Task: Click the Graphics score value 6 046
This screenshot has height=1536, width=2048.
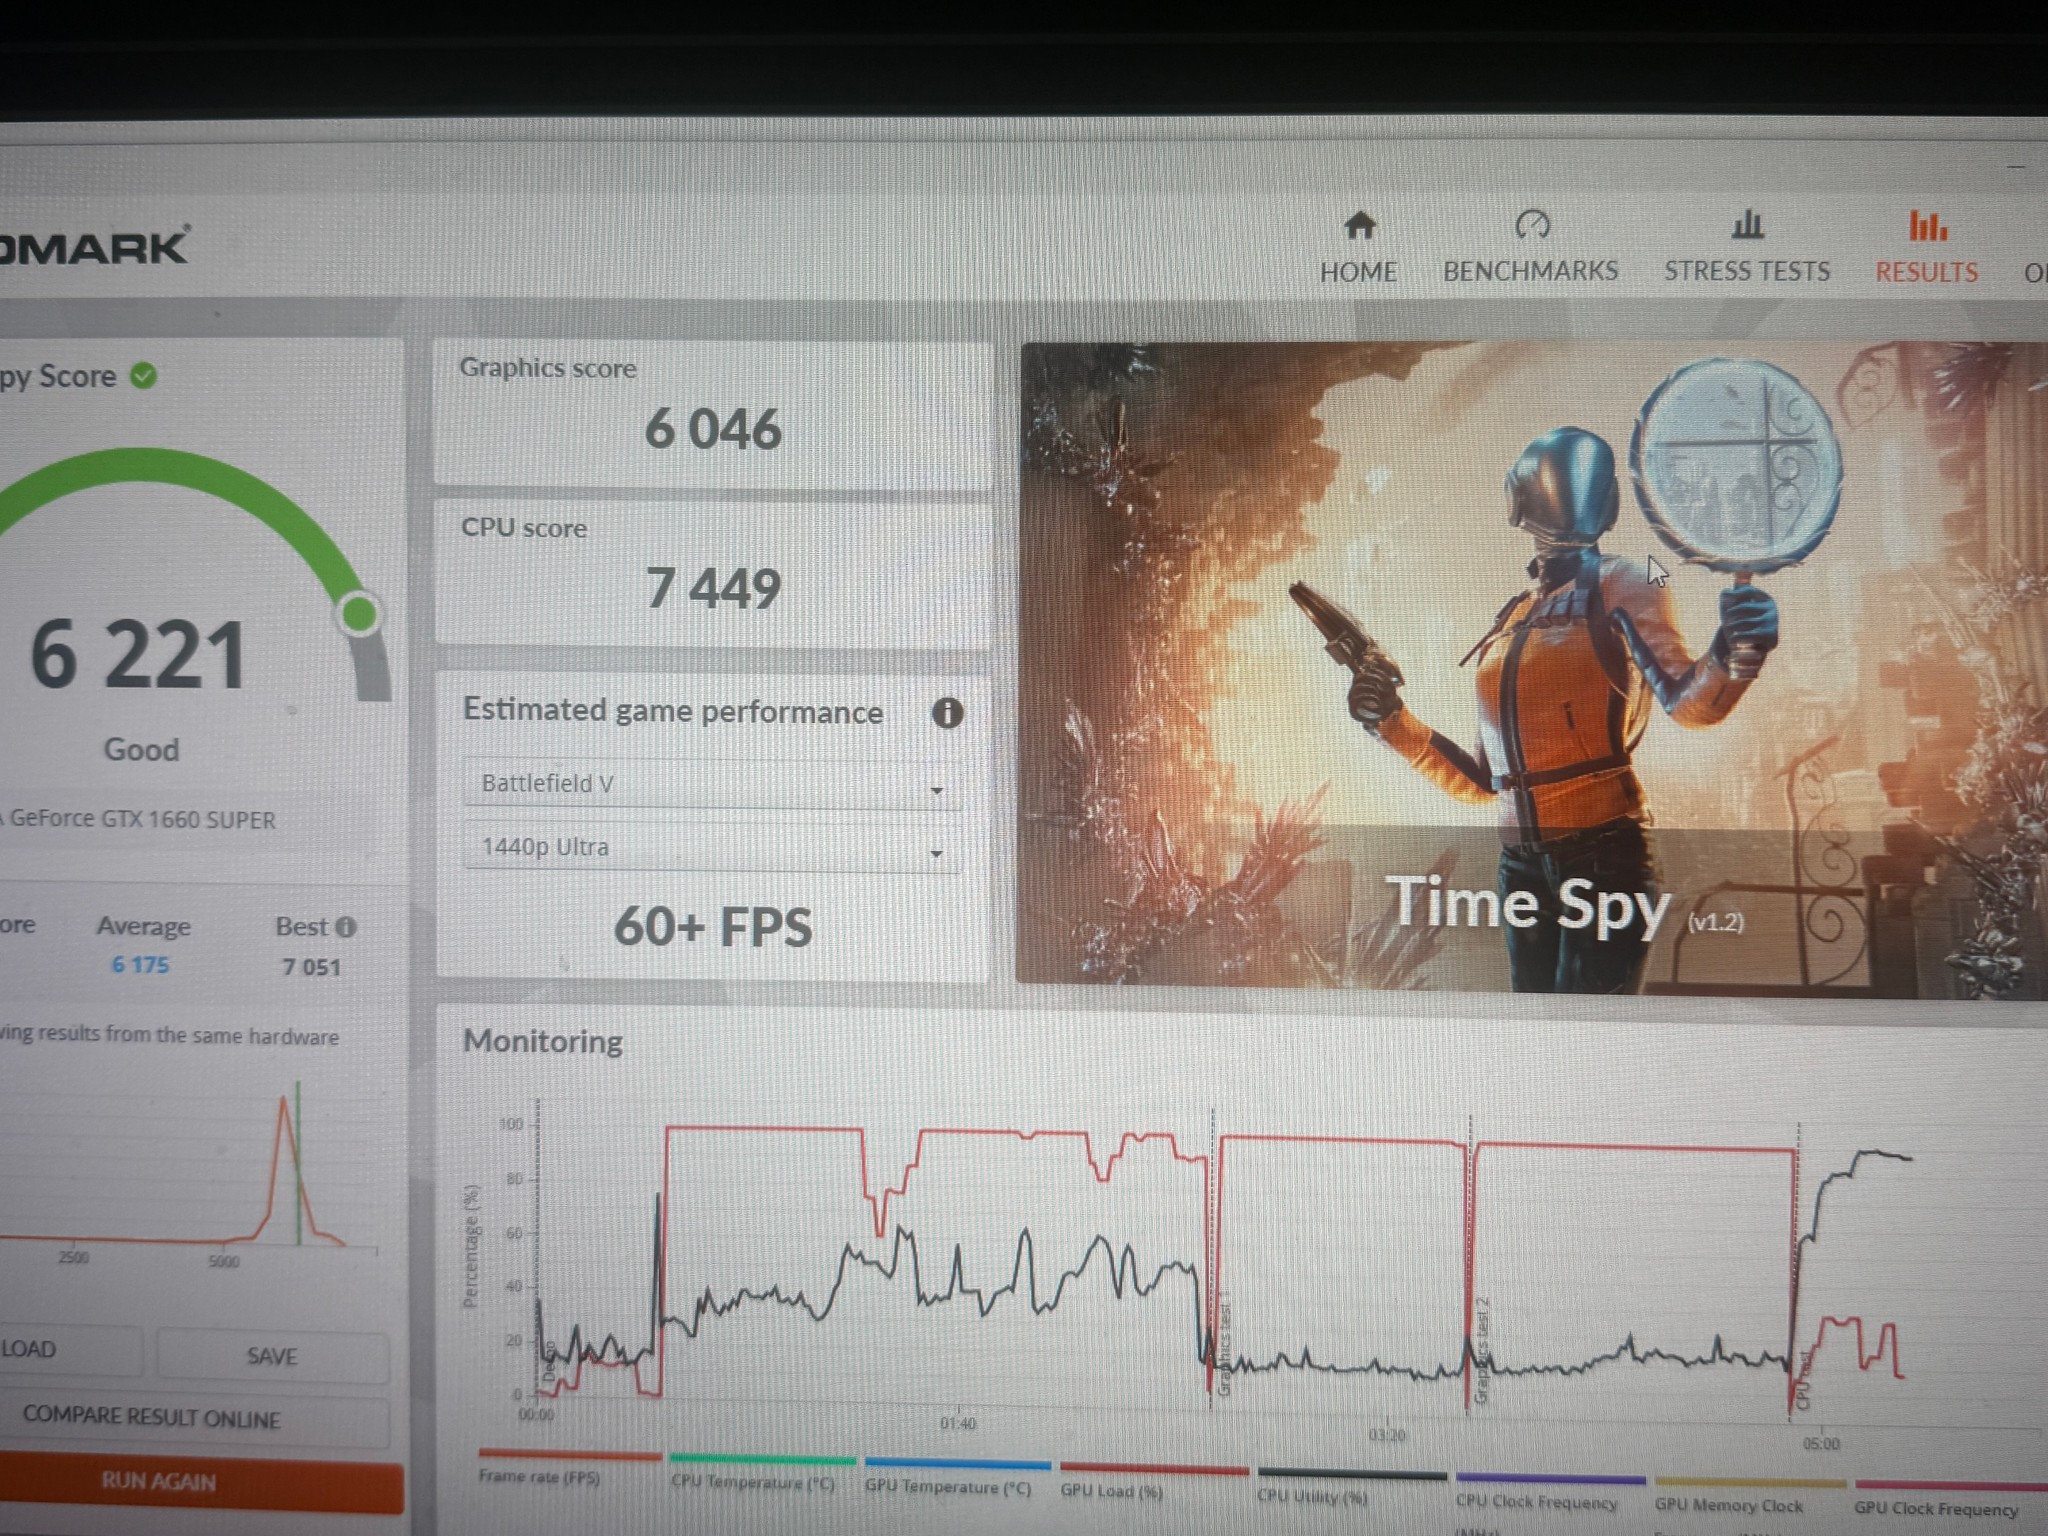Action: tap(713, 429)
